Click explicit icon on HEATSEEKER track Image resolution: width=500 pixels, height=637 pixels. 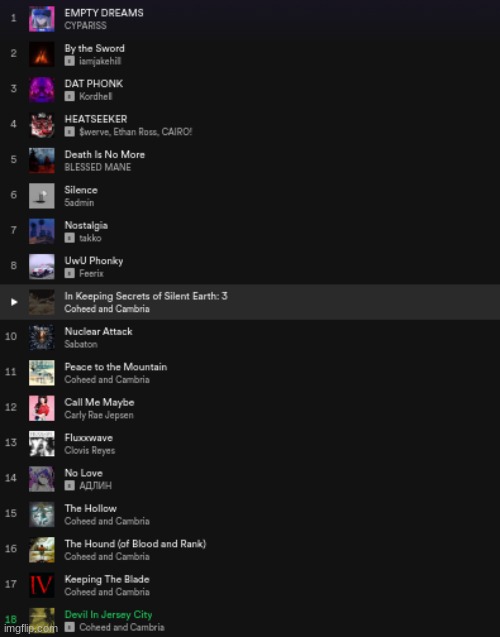[69, 132]
